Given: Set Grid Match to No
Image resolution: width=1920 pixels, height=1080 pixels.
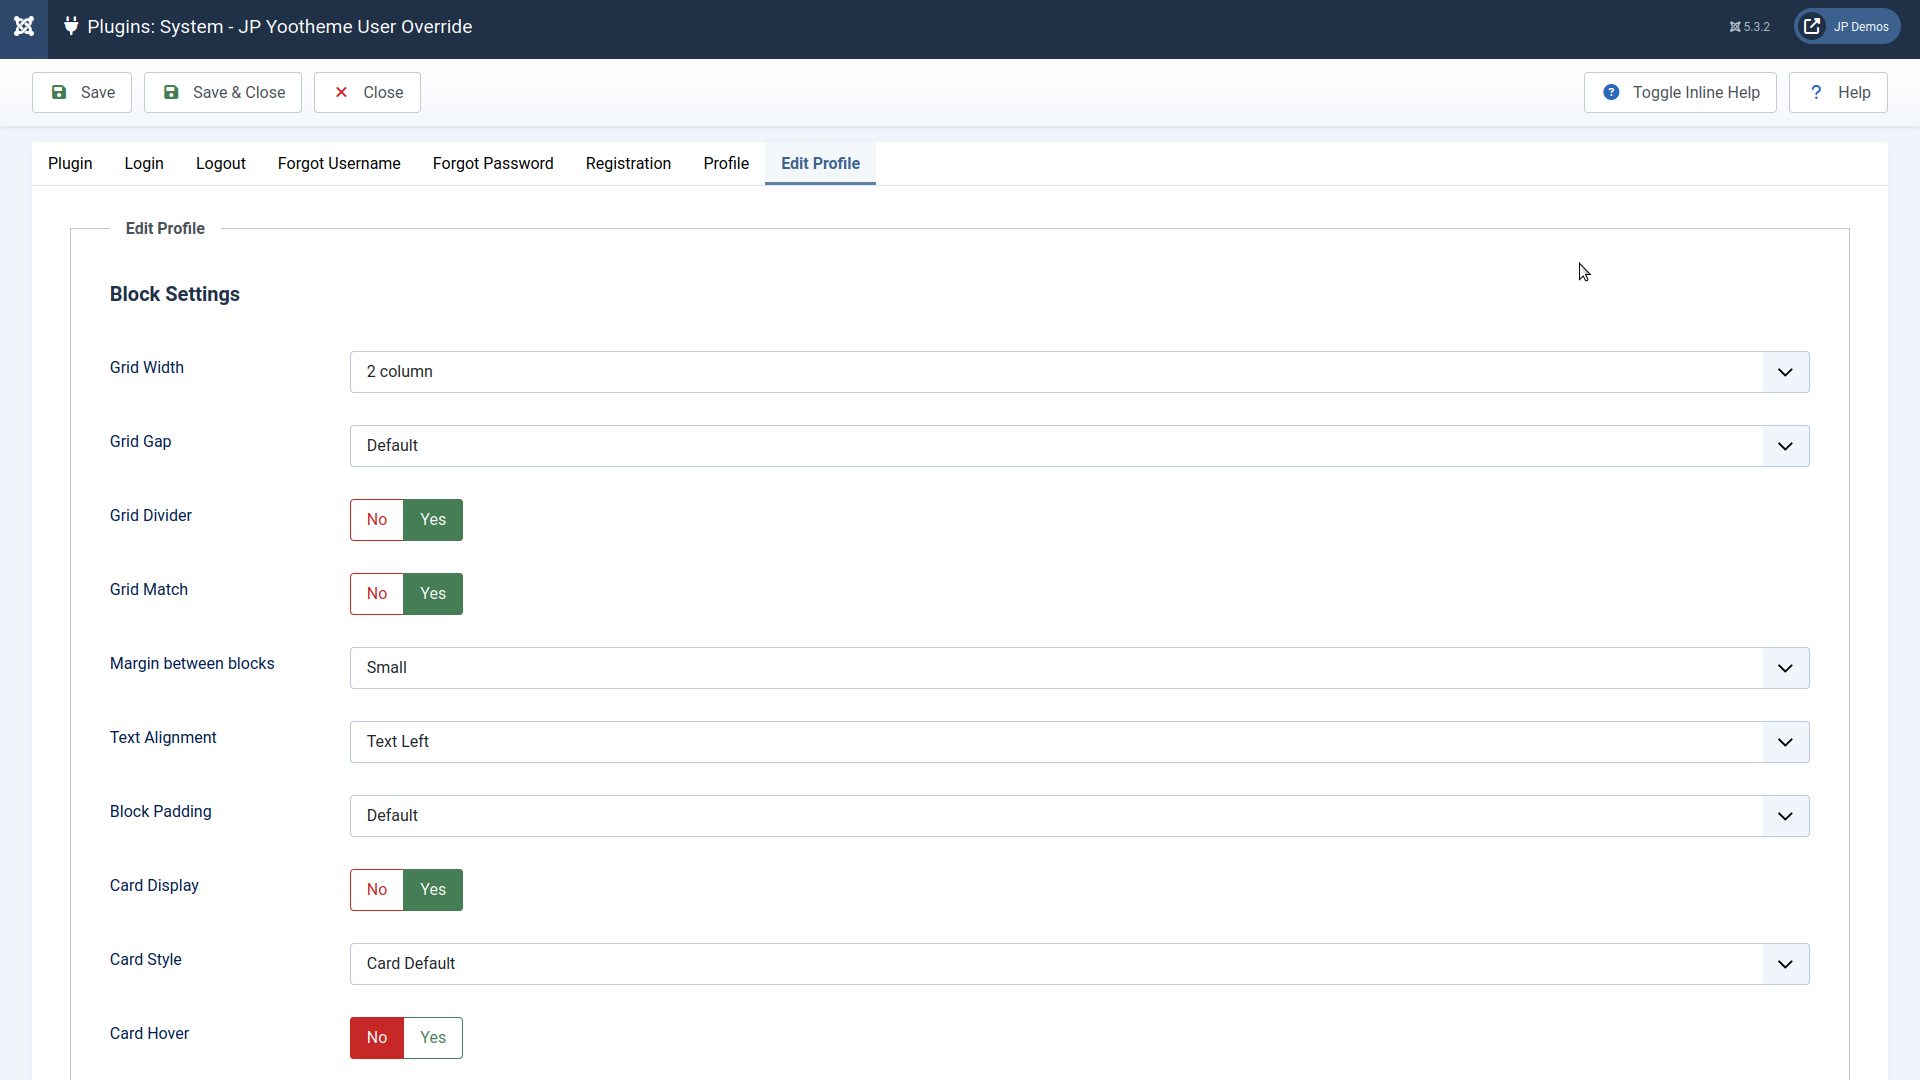Looking at the screenshot, I should [x=377, y=594].
